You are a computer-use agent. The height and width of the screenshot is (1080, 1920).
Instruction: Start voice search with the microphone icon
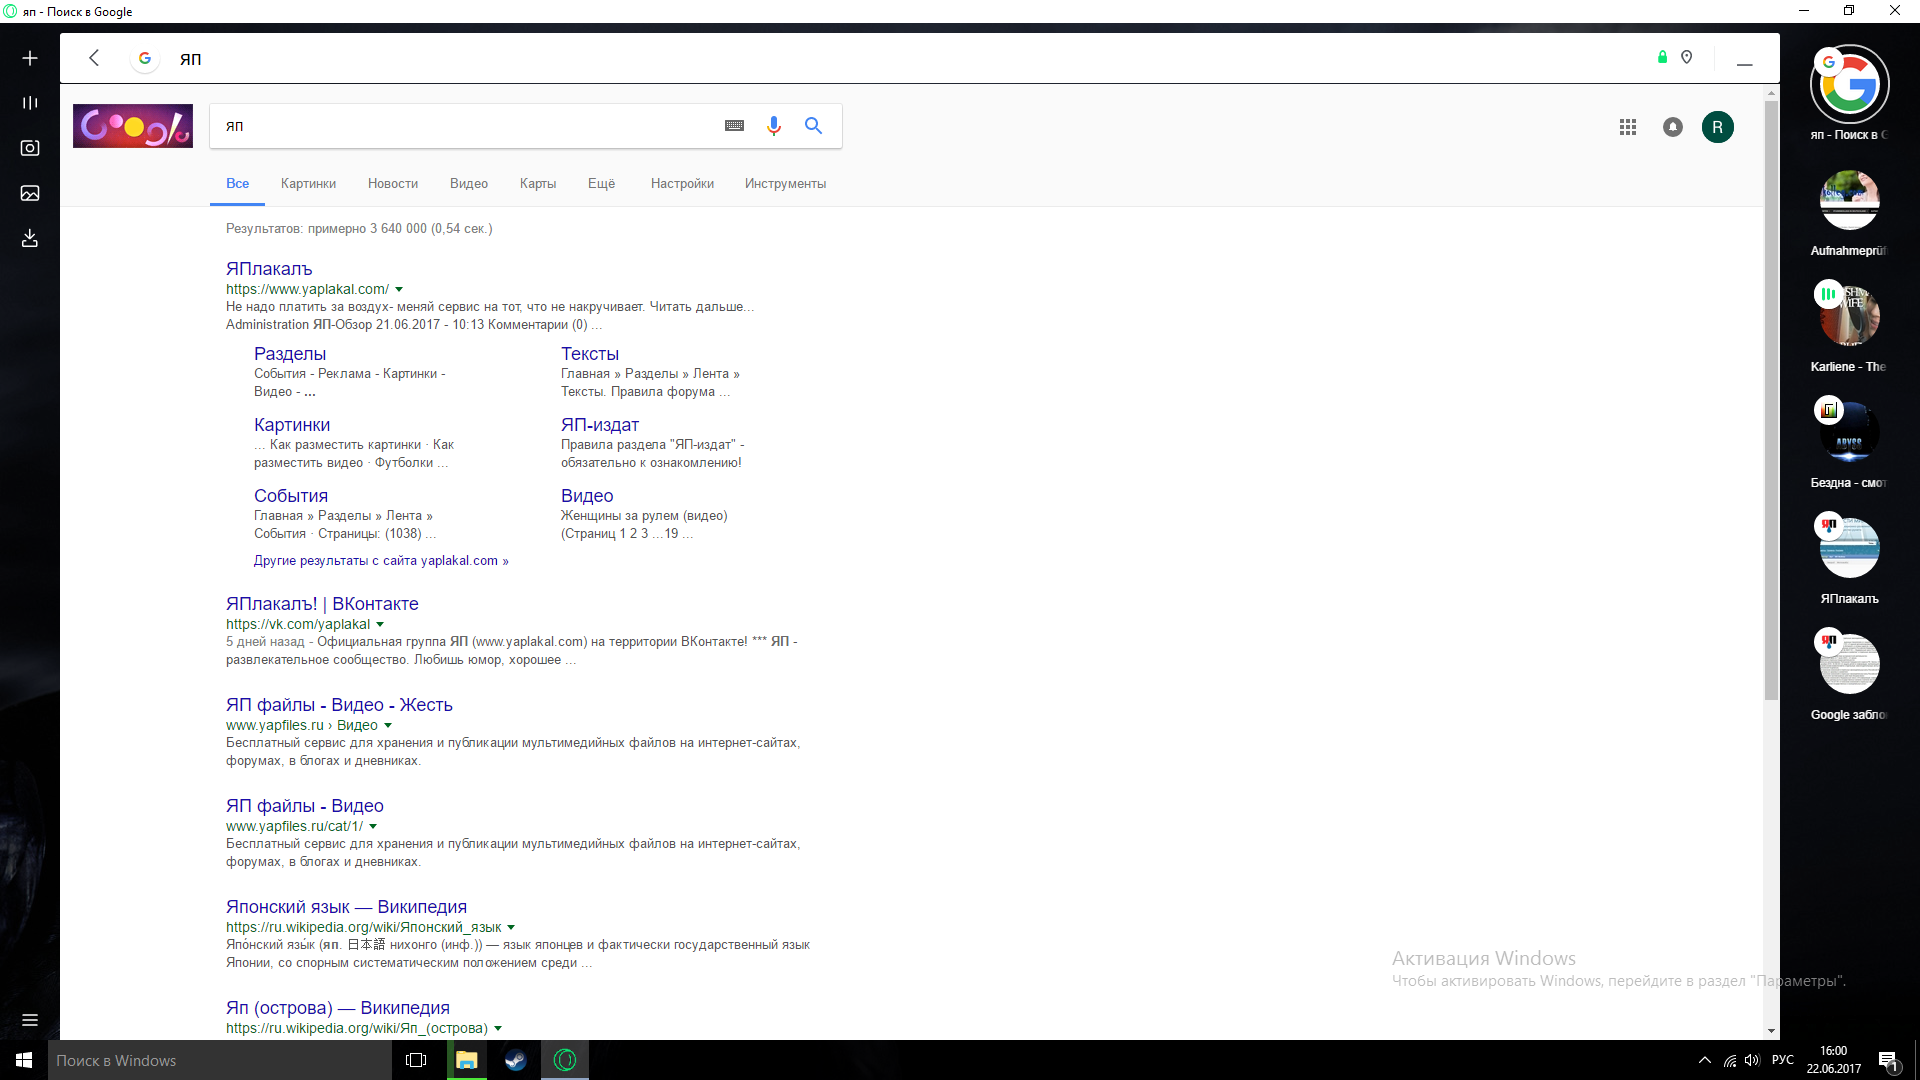pyautogui.click(x=774, y=126)
